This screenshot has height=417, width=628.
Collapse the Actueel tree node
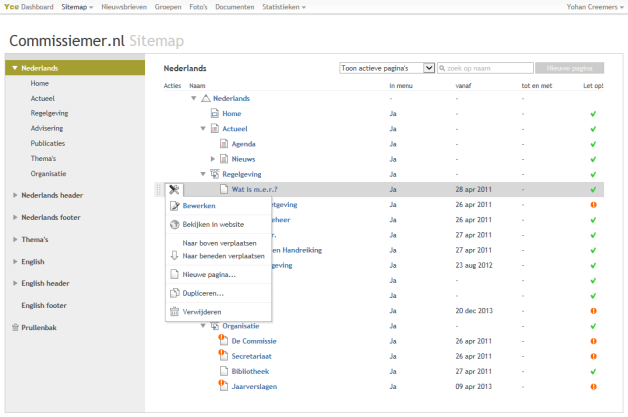click(203, 129)
